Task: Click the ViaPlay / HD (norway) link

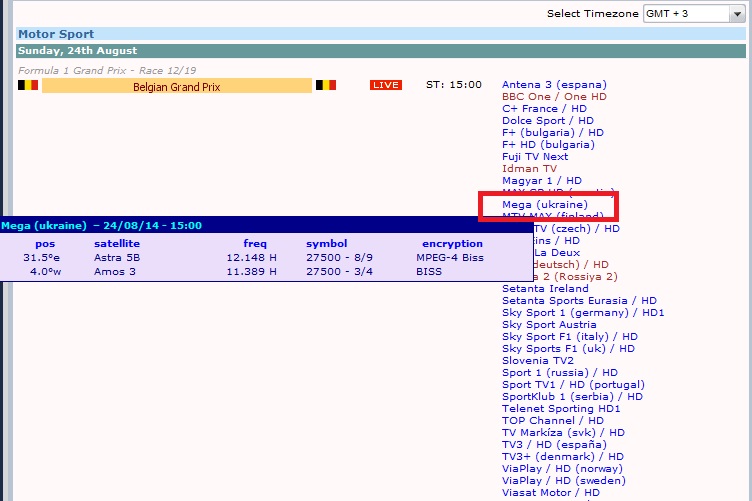Action: tap(564, 469)
